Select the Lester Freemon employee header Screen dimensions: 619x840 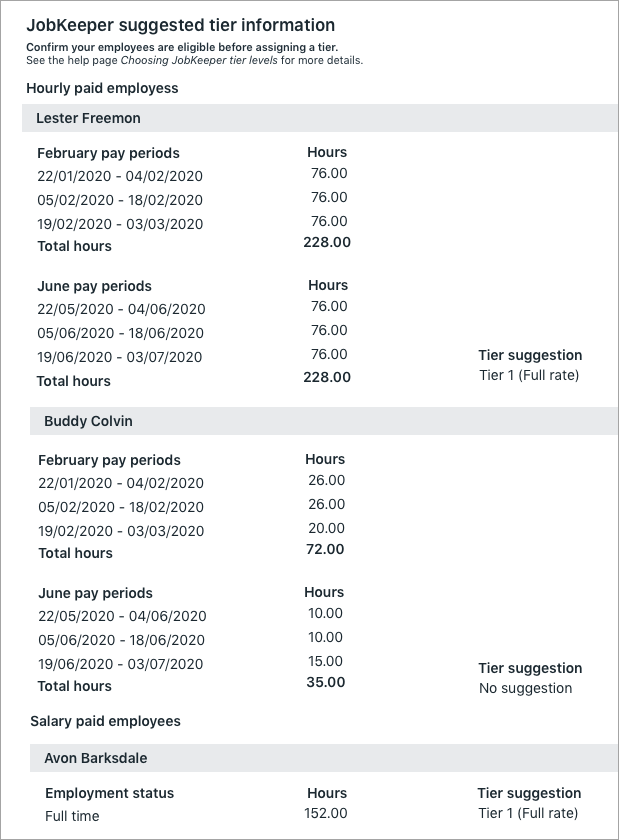(x=88, y=118)
